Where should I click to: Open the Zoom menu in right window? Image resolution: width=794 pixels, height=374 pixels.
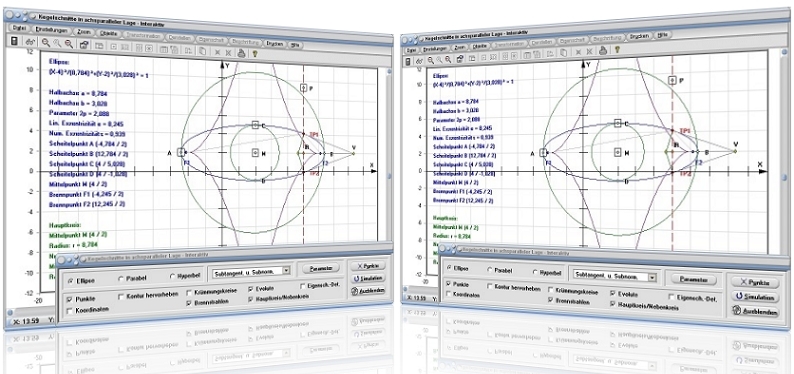460,47
